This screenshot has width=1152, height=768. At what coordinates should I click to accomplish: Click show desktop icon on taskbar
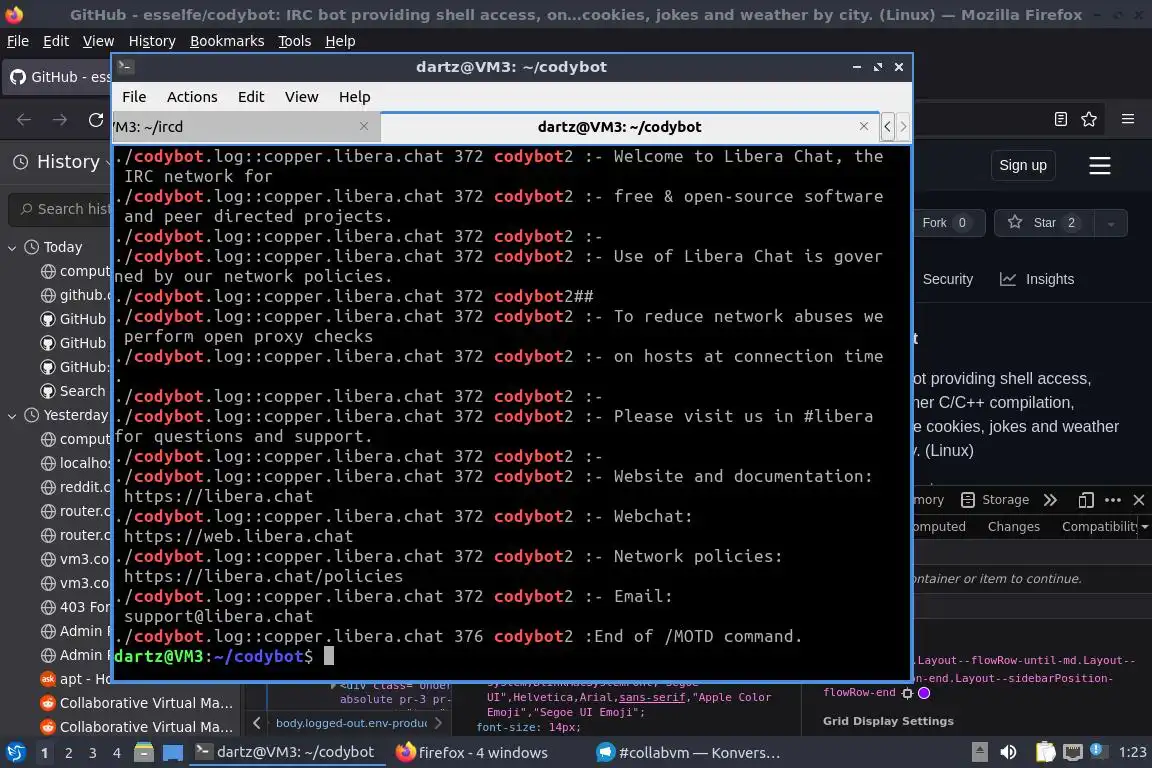[x=173, y=753]
